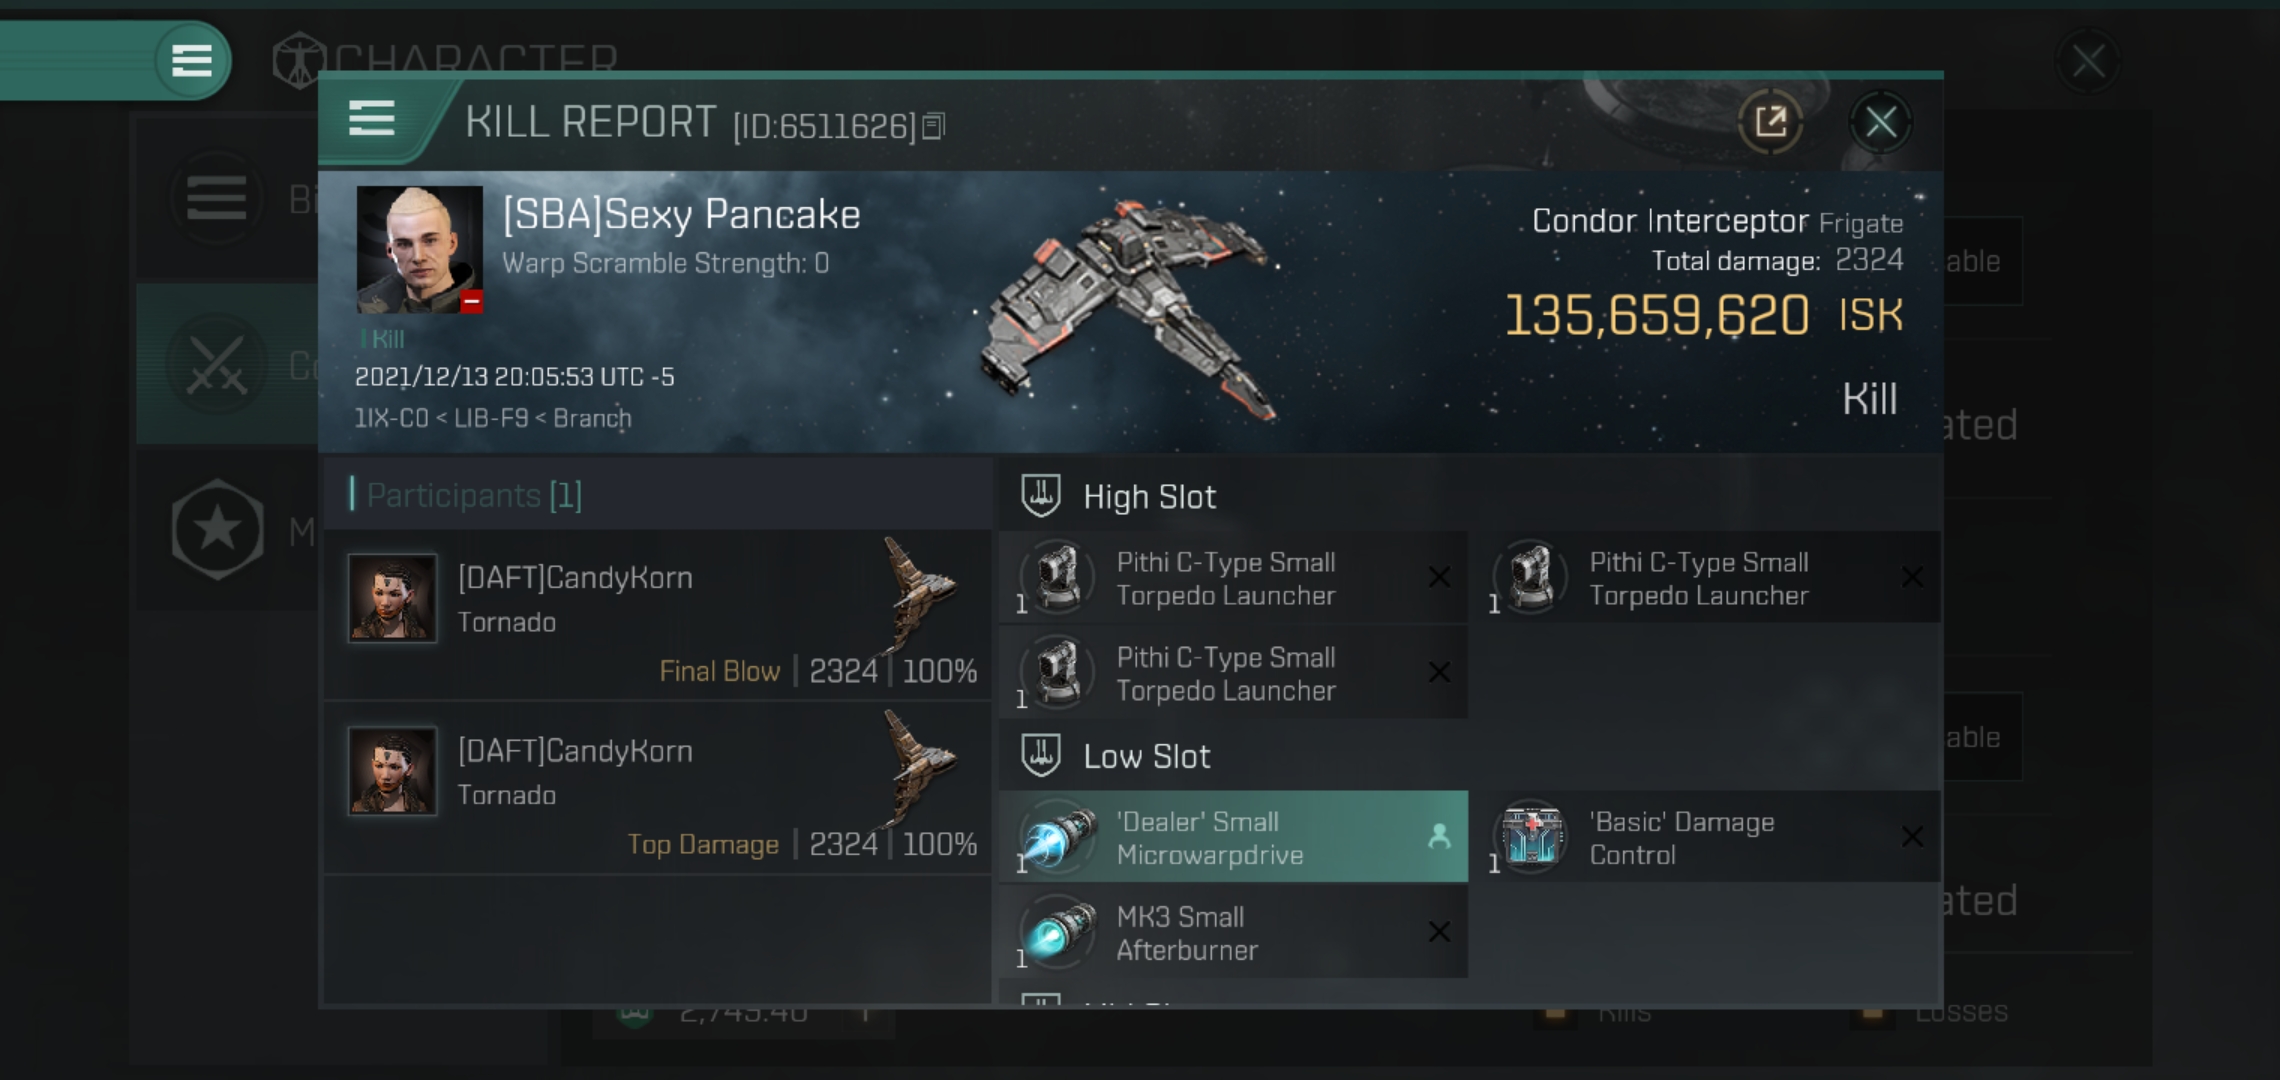The image size is (2280, 1080).
Task: Click the Kill Report menu icon
Action: (x=374, y=122)
